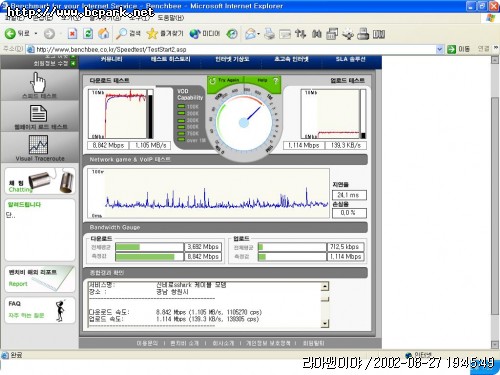Select the Speed Test hand pointer icon
500x375 pixels.
(39, 82)
